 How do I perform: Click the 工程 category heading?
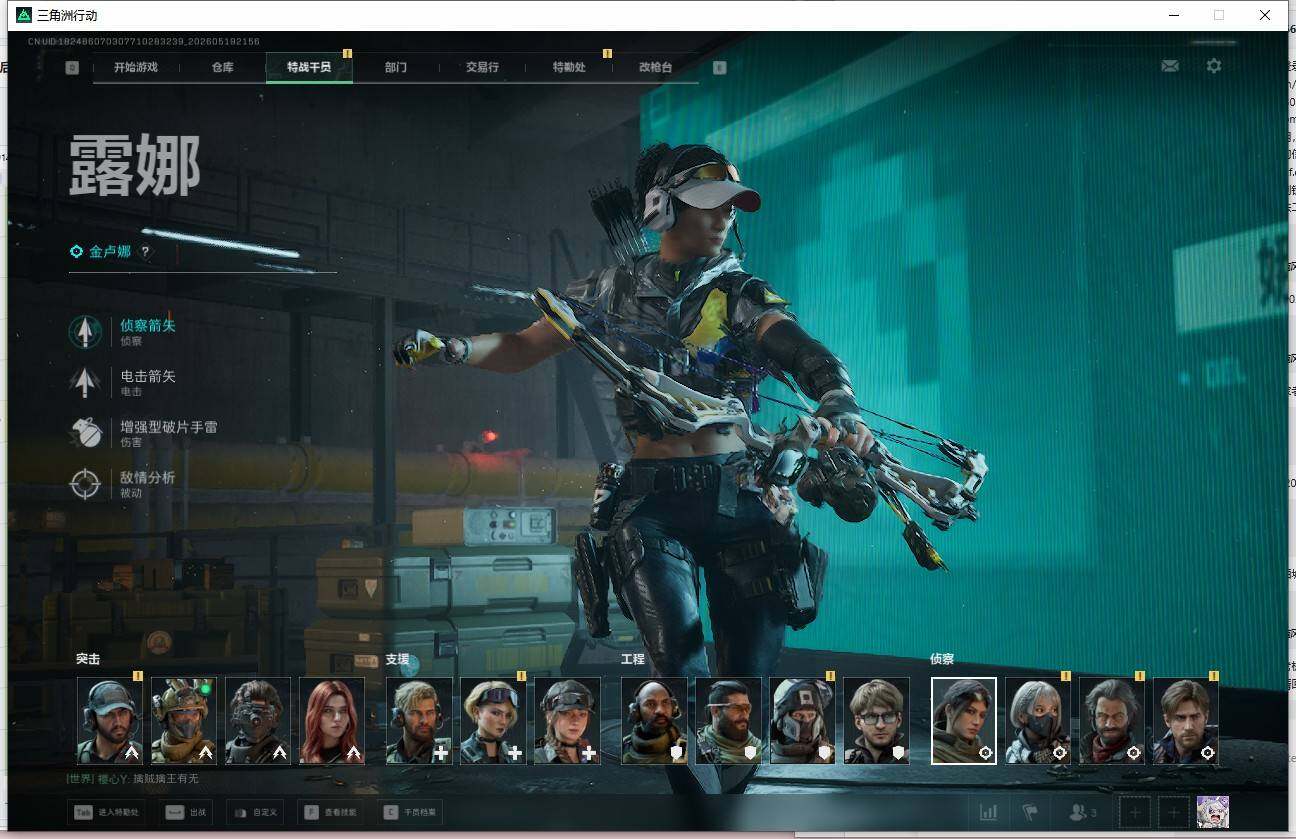[x=633, y=659]
